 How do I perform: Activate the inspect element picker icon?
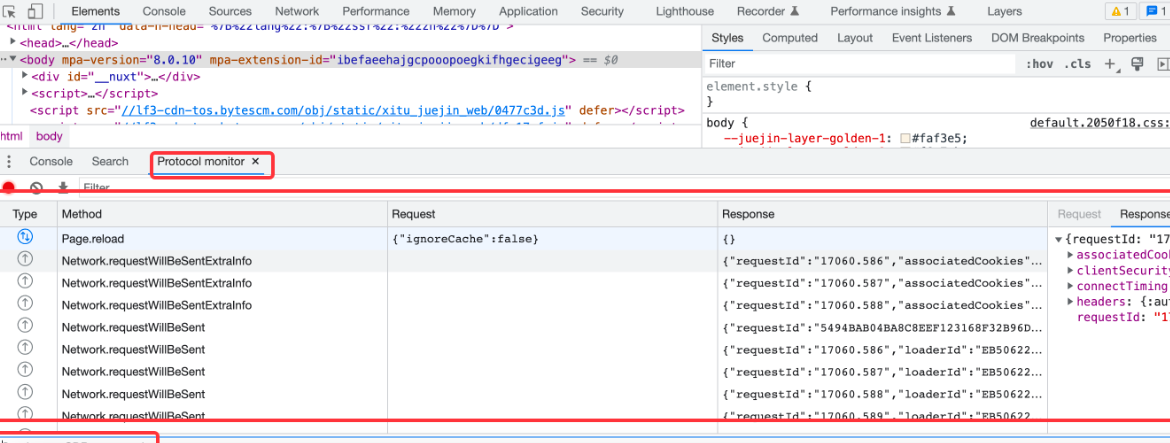click(10, 11)
